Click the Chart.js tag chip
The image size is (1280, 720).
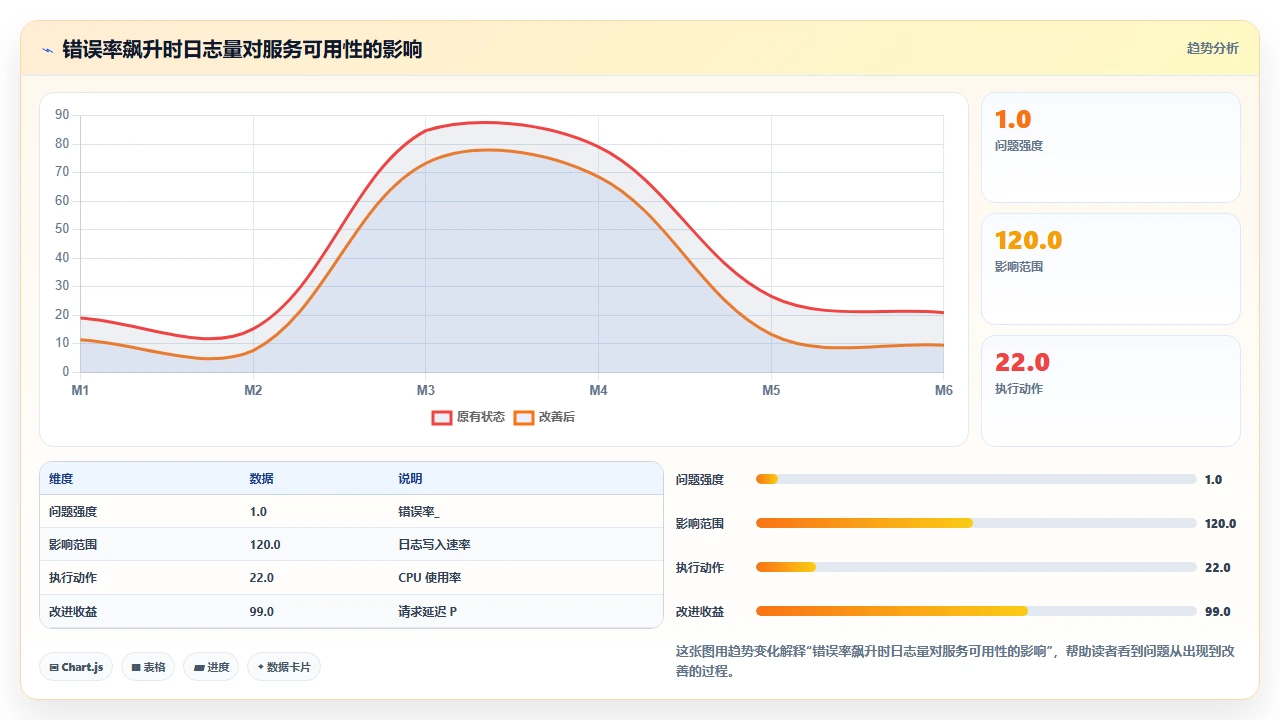click(76, 667)
